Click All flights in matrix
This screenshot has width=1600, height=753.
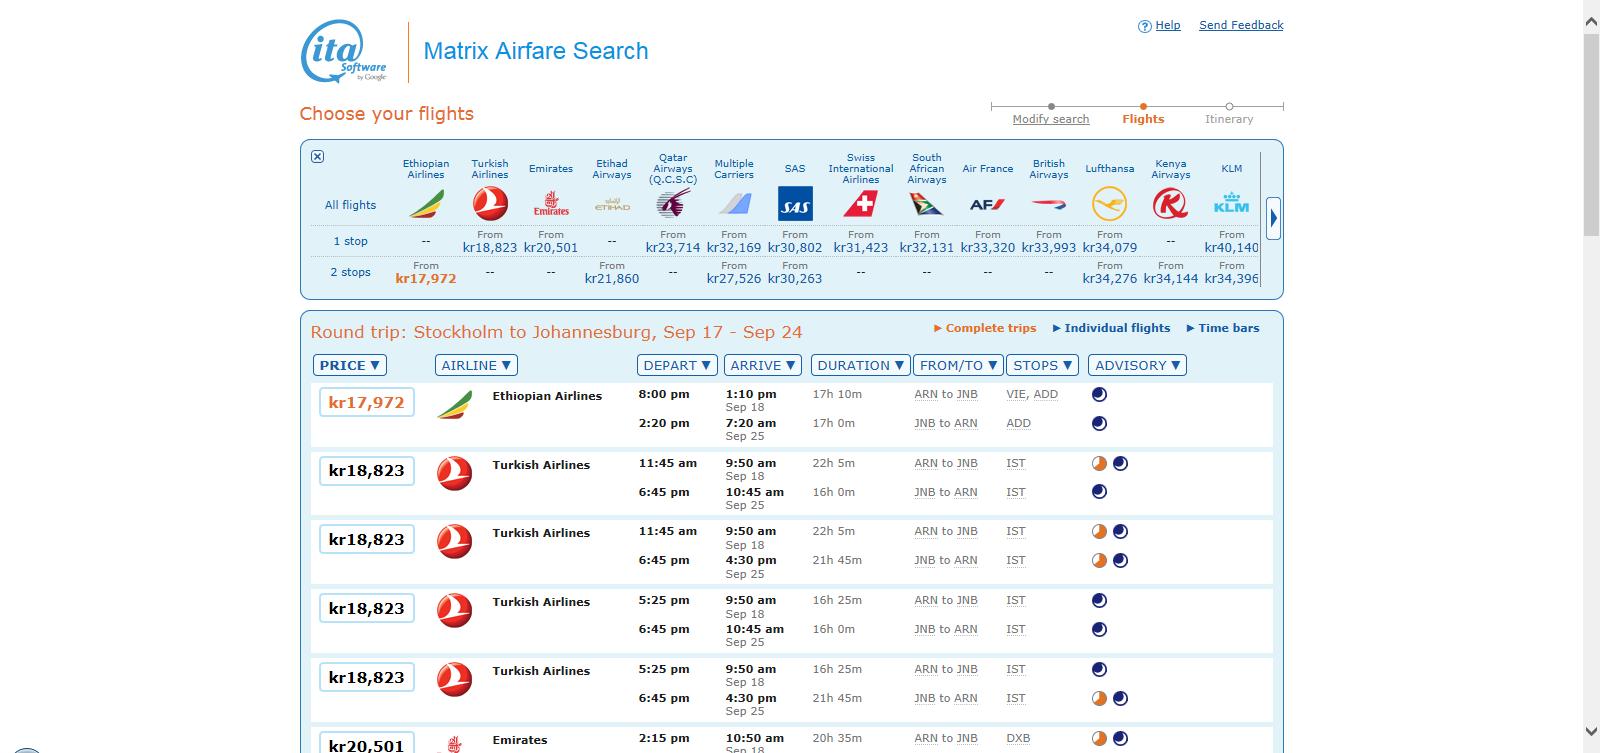coord(350,205)
